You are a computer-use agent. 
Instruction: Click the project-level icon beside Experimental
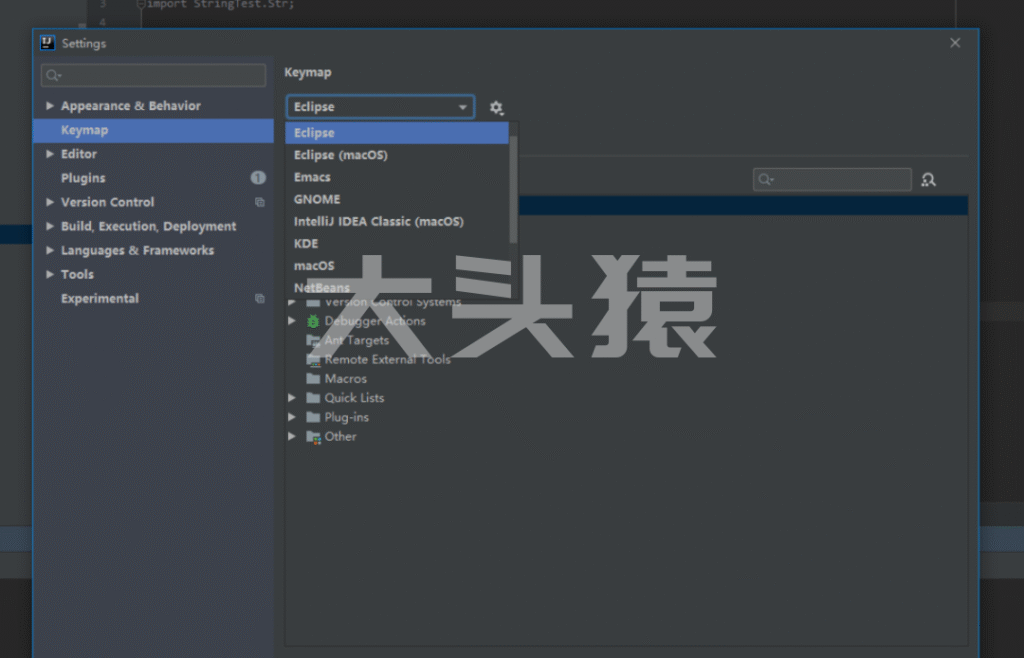260,299
